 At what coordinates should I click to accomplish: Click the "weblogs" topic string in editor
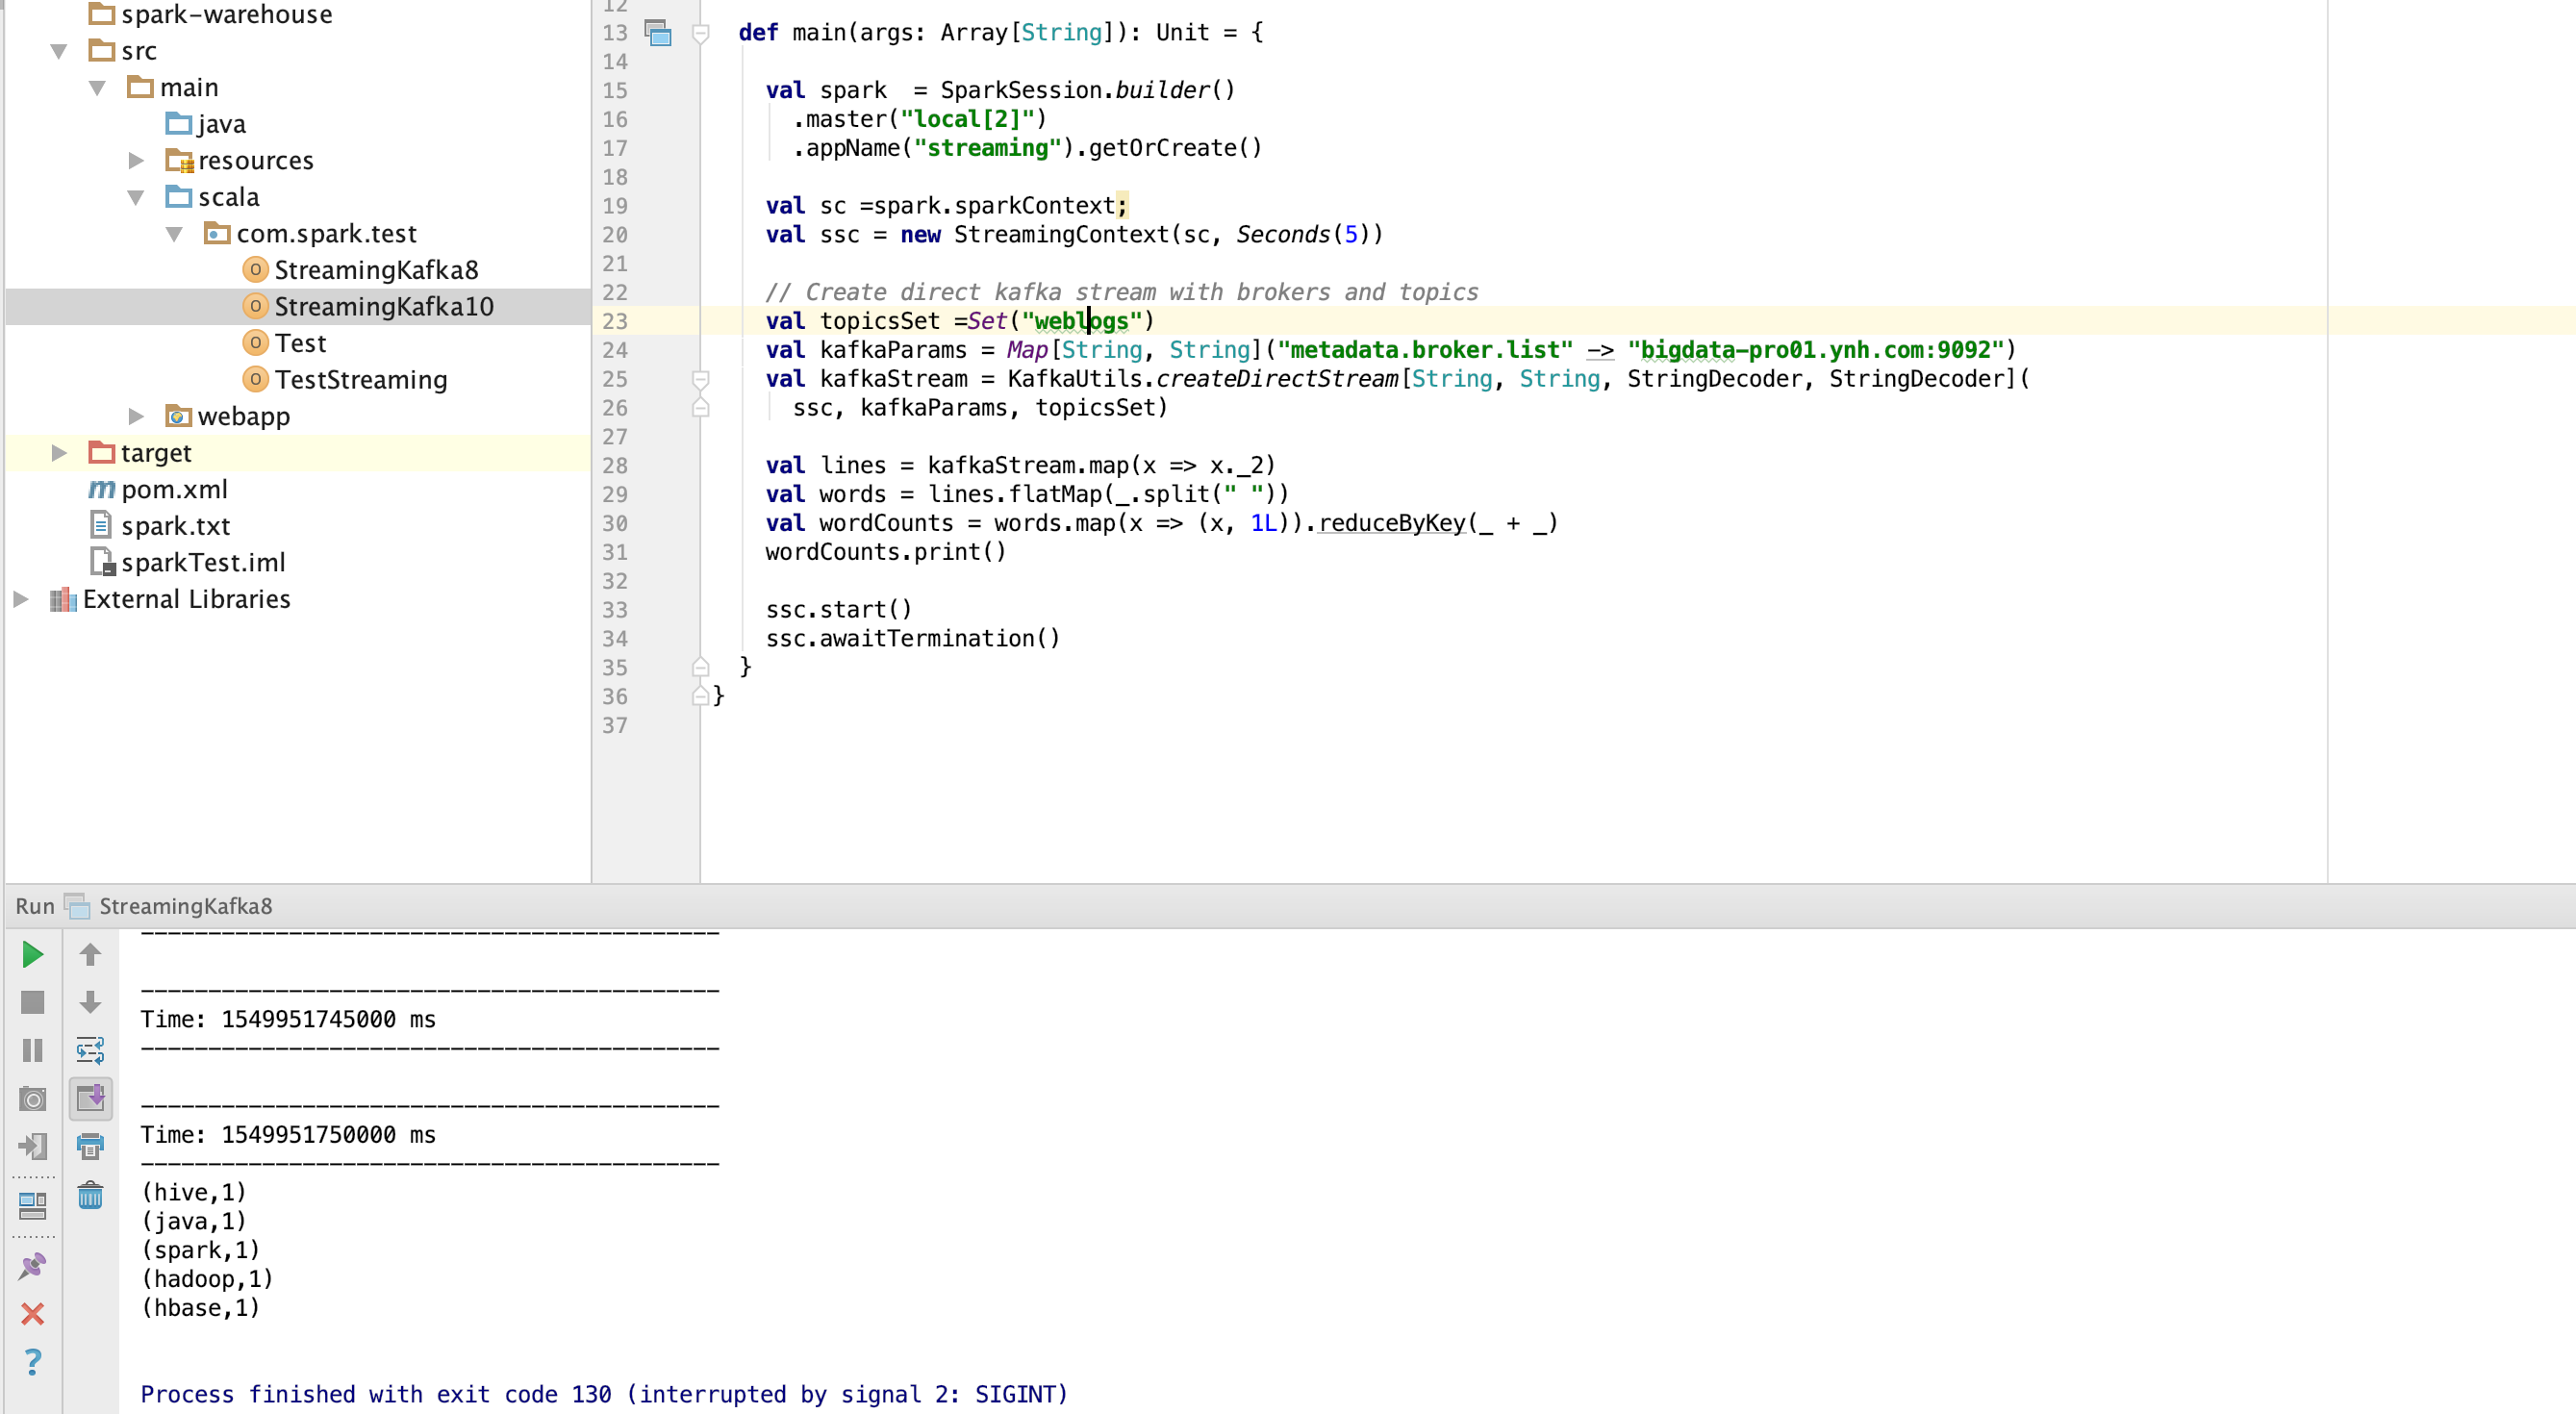click(x=1081, y=321)
